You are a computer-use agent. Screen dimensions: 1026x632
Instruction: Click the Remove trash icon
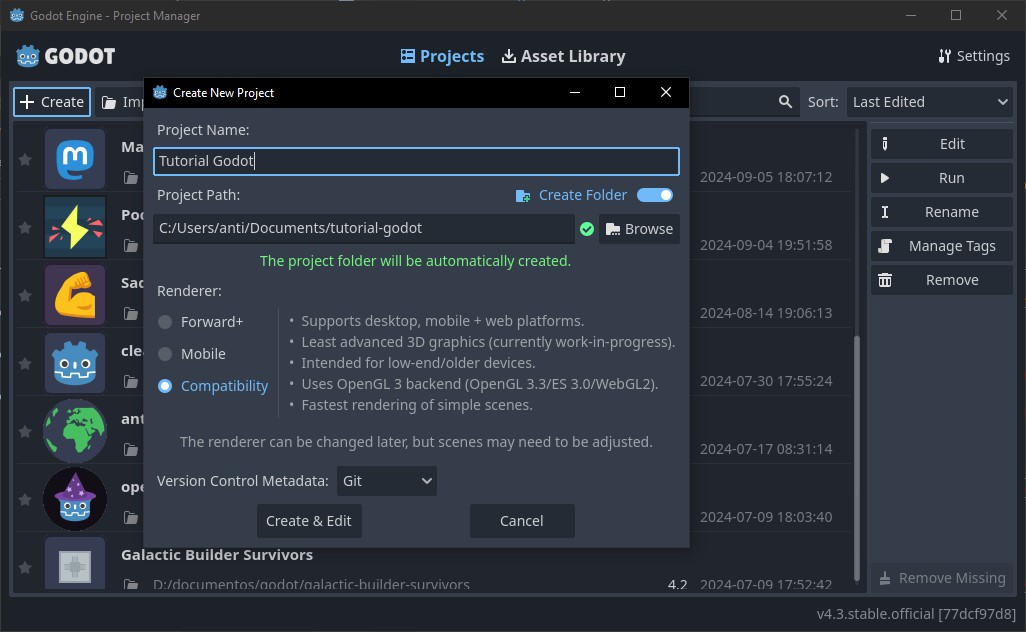pyautogui.click(x=884, y=279)
